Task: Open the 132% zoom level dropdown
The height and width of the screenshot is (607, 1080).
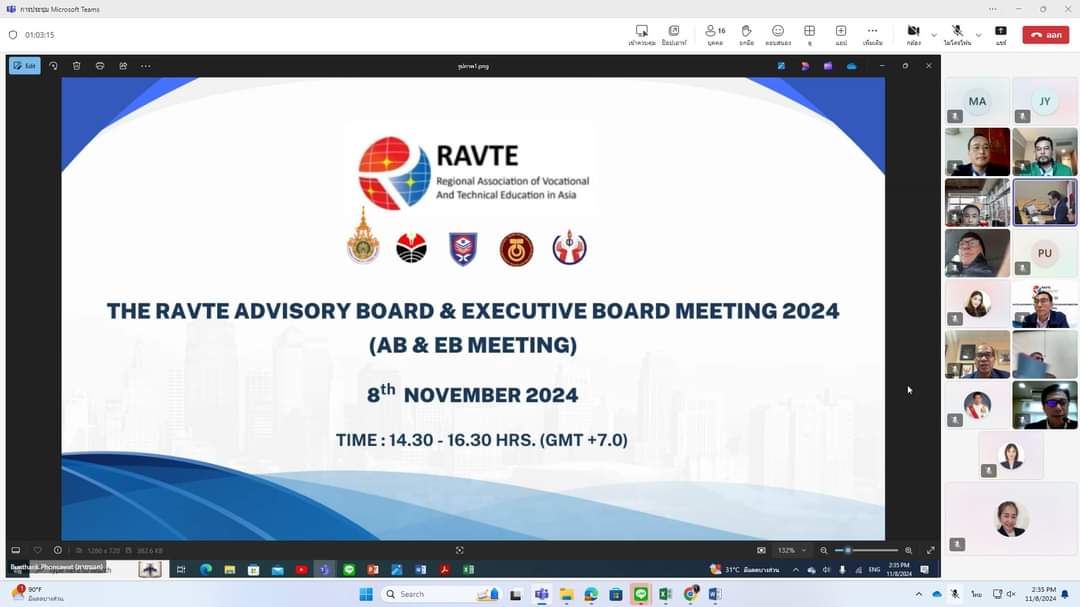Action: [791, 551]
